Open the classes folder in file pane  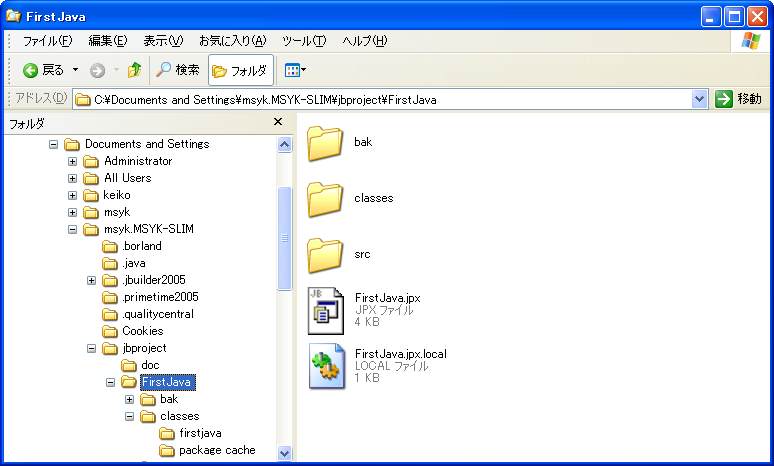pyautogui.click(x=326, y=199)
